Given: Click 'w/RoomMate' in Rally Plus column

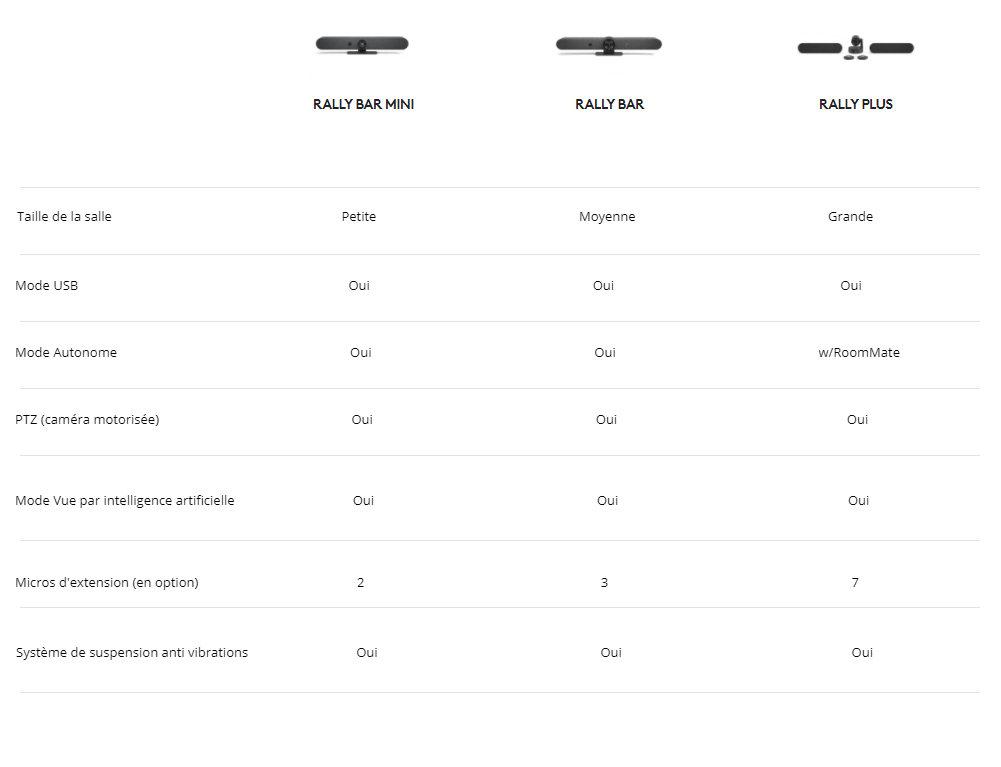Looking at the screenshot, I should pyautogui.click(x=859, y=353).
